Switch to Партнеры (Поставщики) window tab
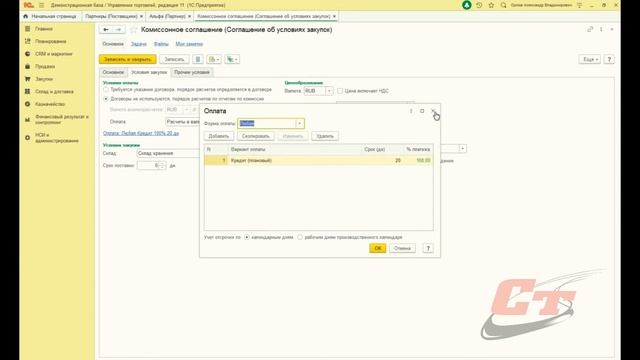The width and height of the screenshot is (640, 360). [111, 16]
